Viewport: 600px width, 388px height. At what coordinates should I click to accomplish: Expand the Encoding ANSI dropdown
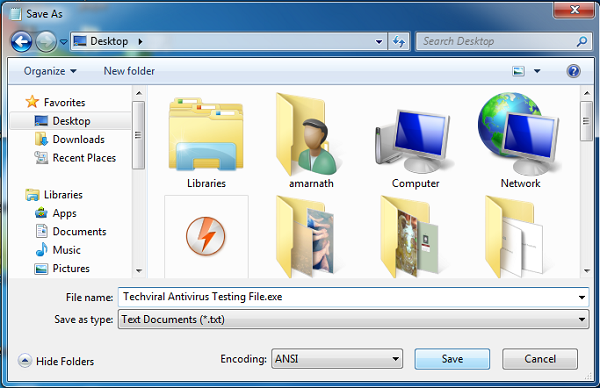click(x=337, y=359)
